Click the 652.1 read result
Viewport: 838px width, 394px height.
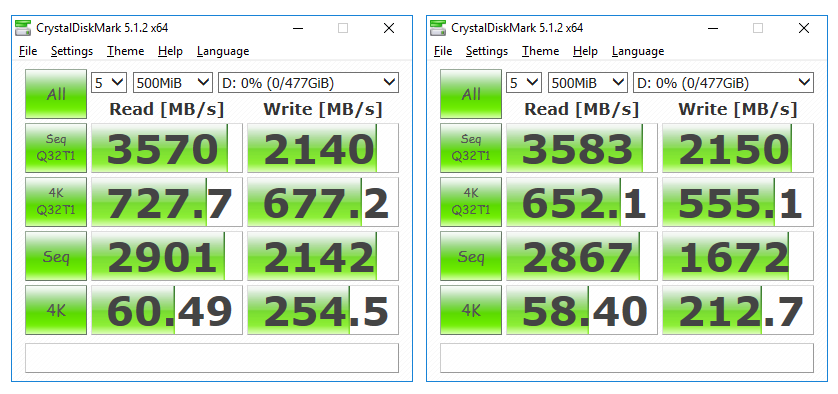[x=581, y=202]
